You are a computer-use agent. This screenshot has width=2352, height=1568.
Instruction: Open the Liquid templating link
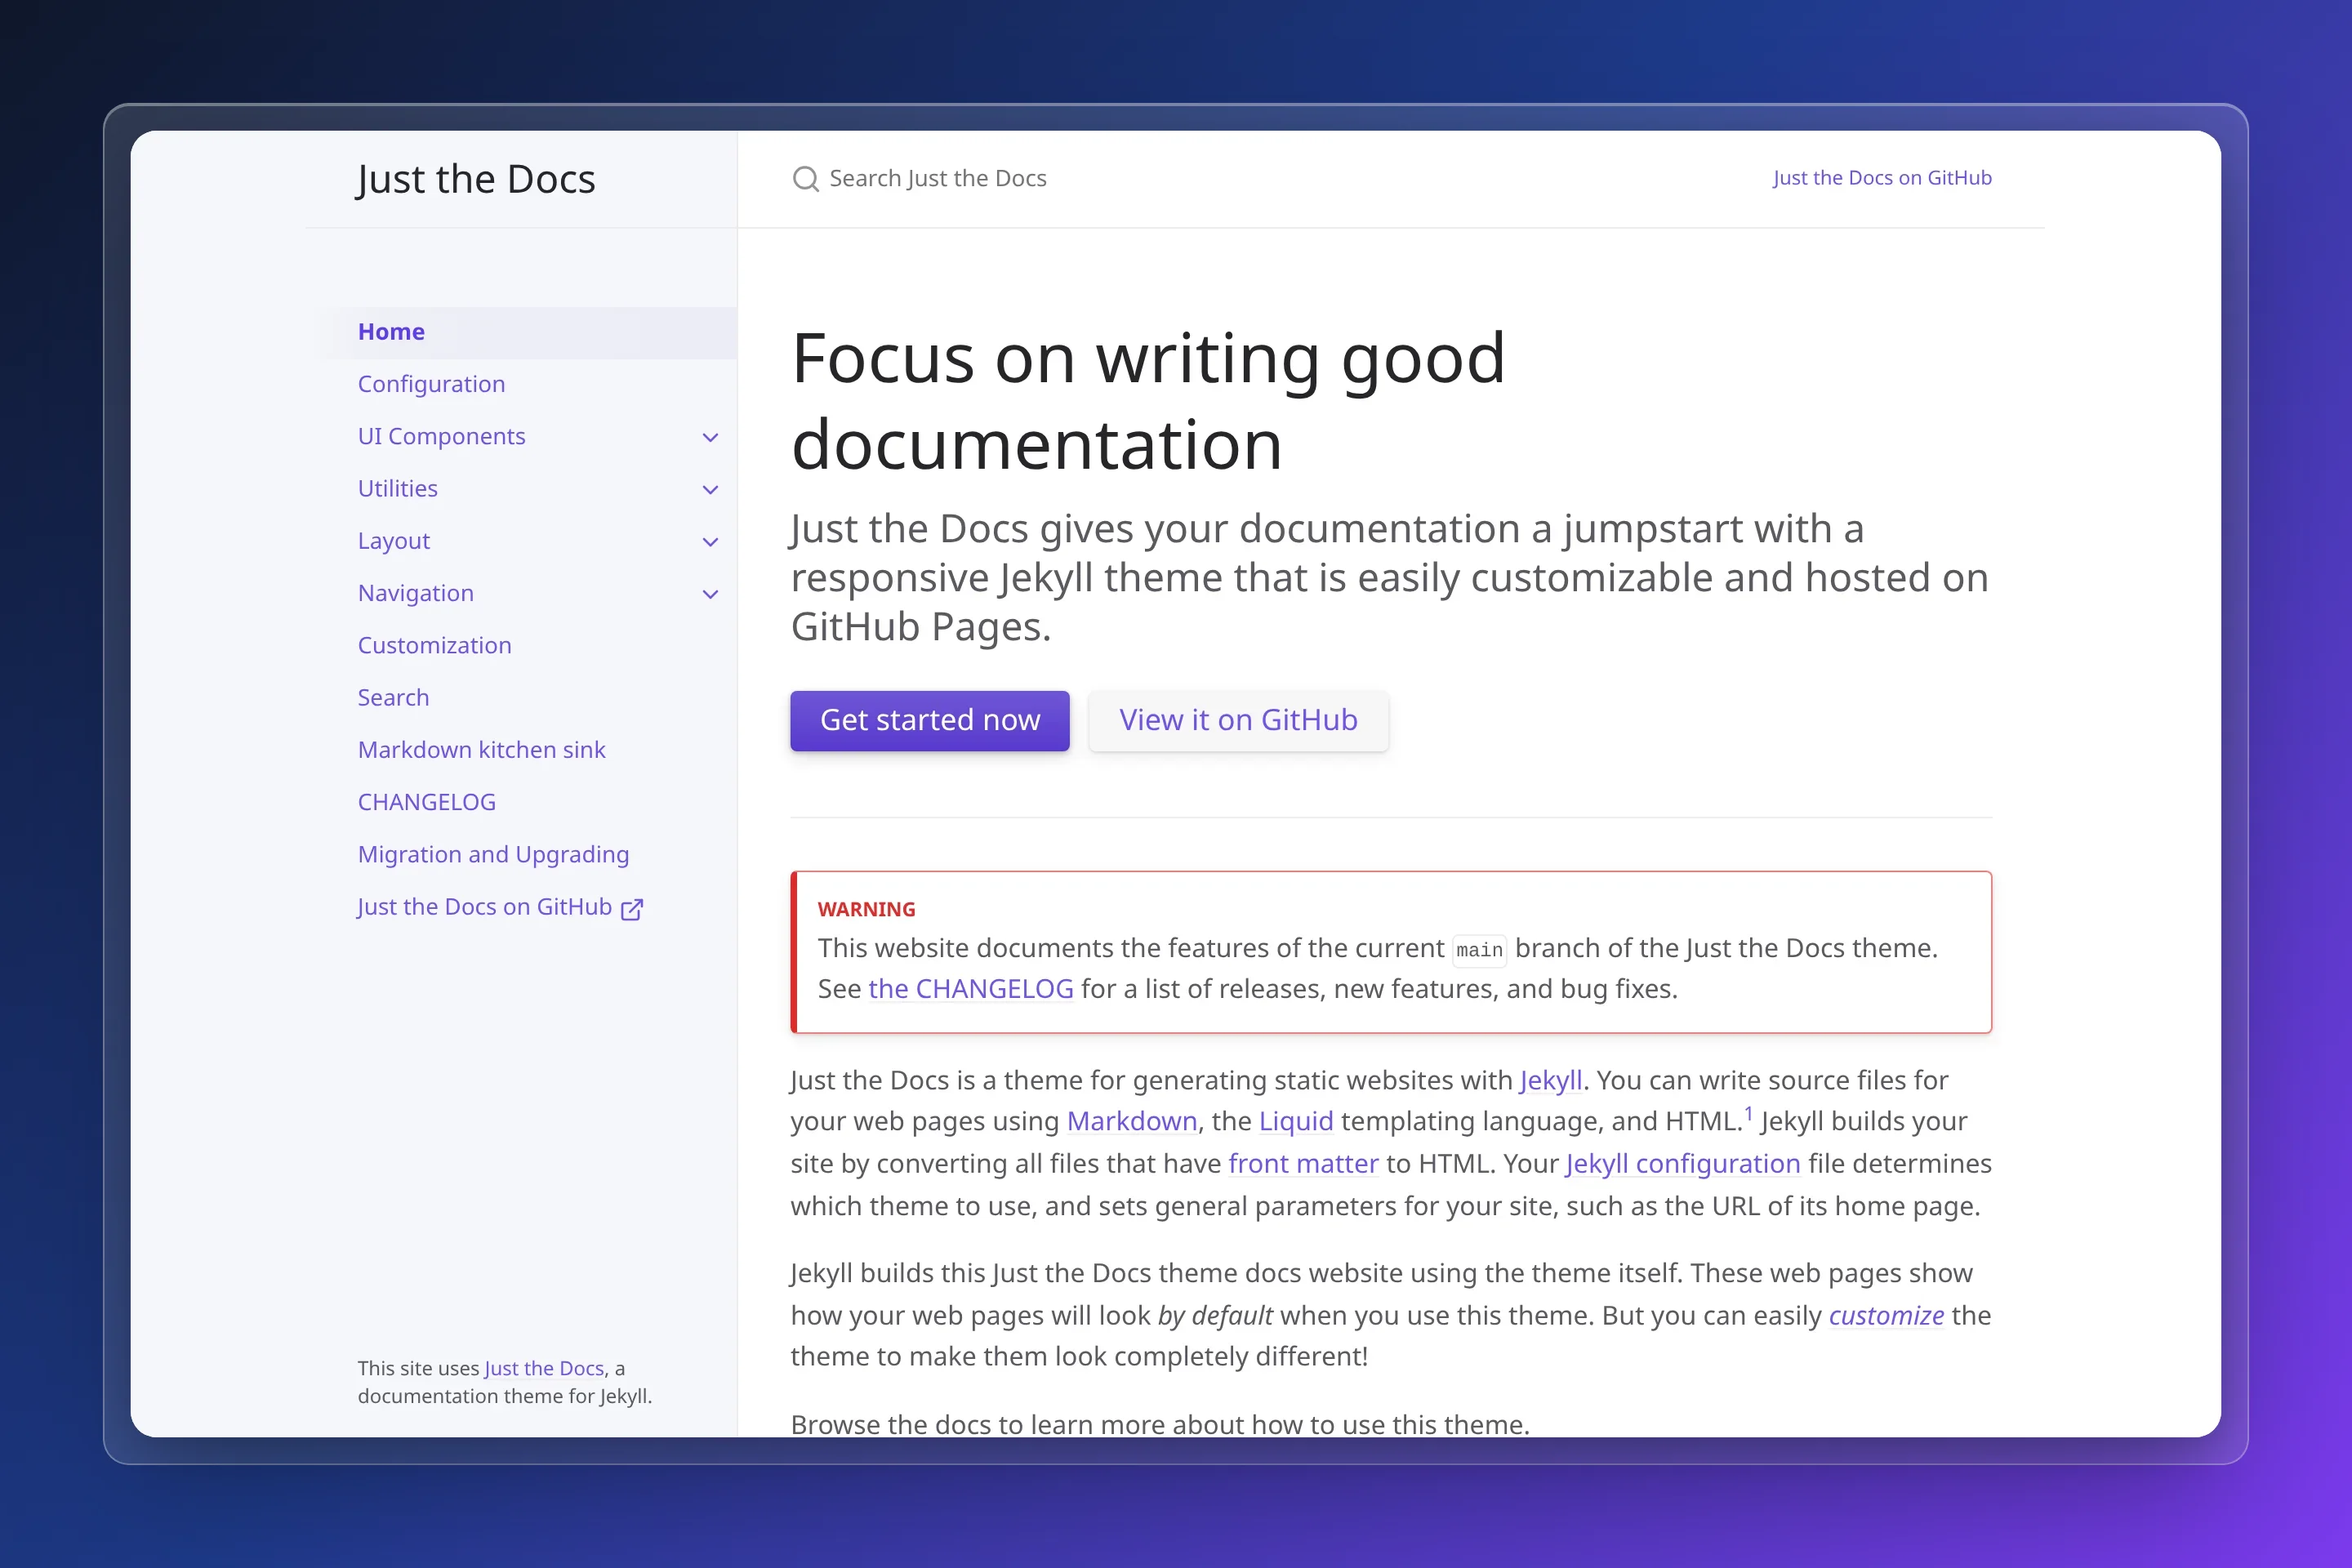(1296, 1121)
